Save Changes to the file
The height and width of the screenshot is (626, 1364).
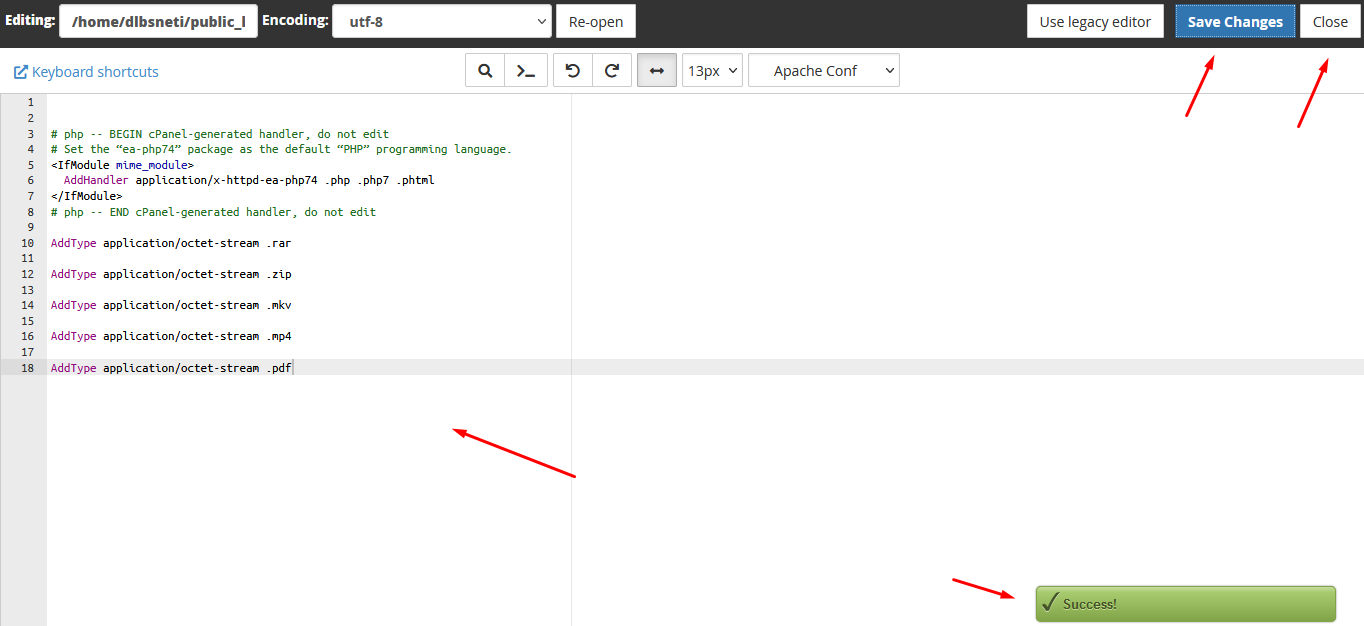click(1235, 21)
